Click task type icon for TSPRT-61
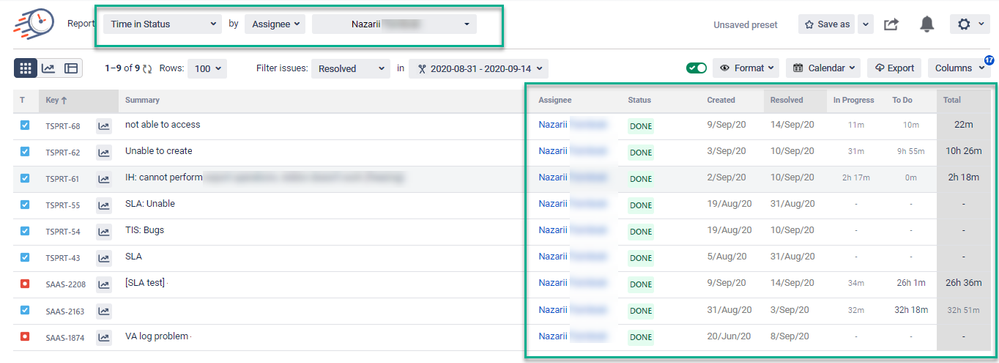The height and width of the screenshot is (363, 999). coord(25,178)
